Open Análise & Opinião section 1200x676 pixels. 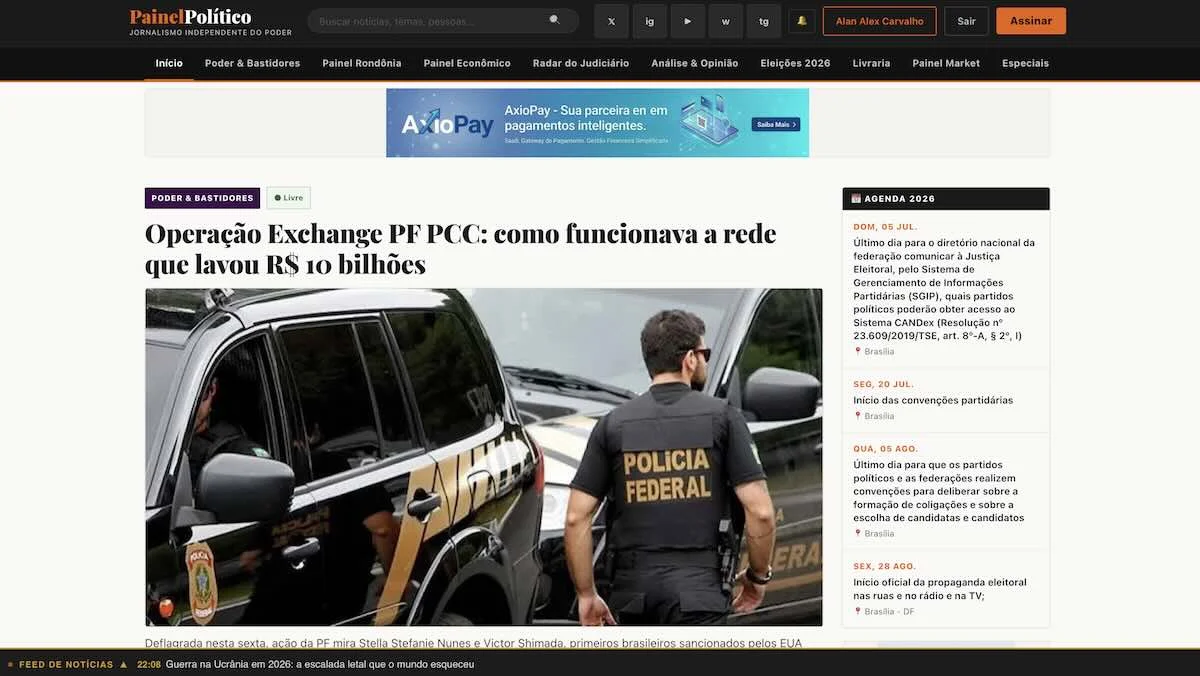695,63
